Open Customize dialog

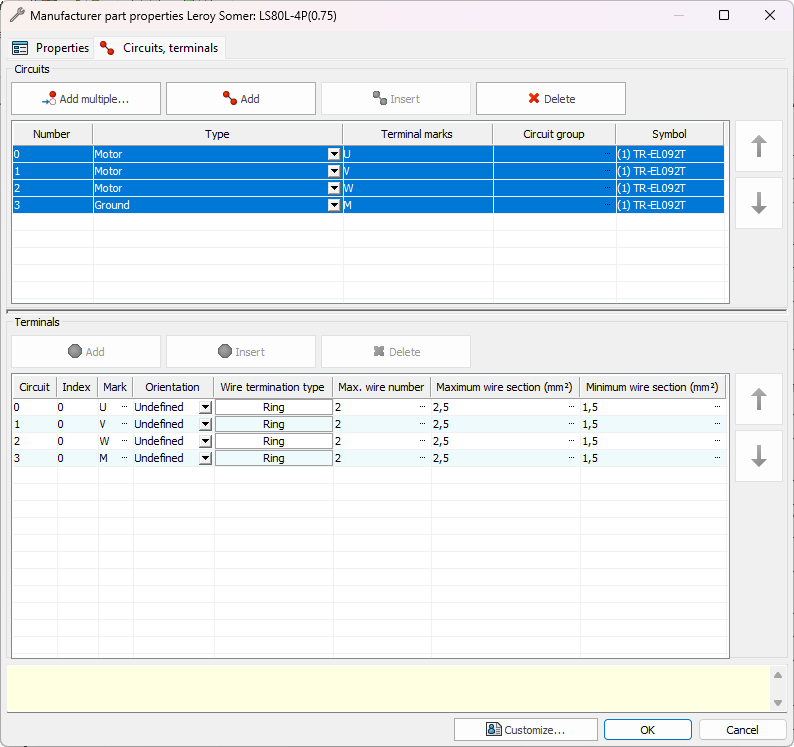pyautogui.click(x=526, y=730)
